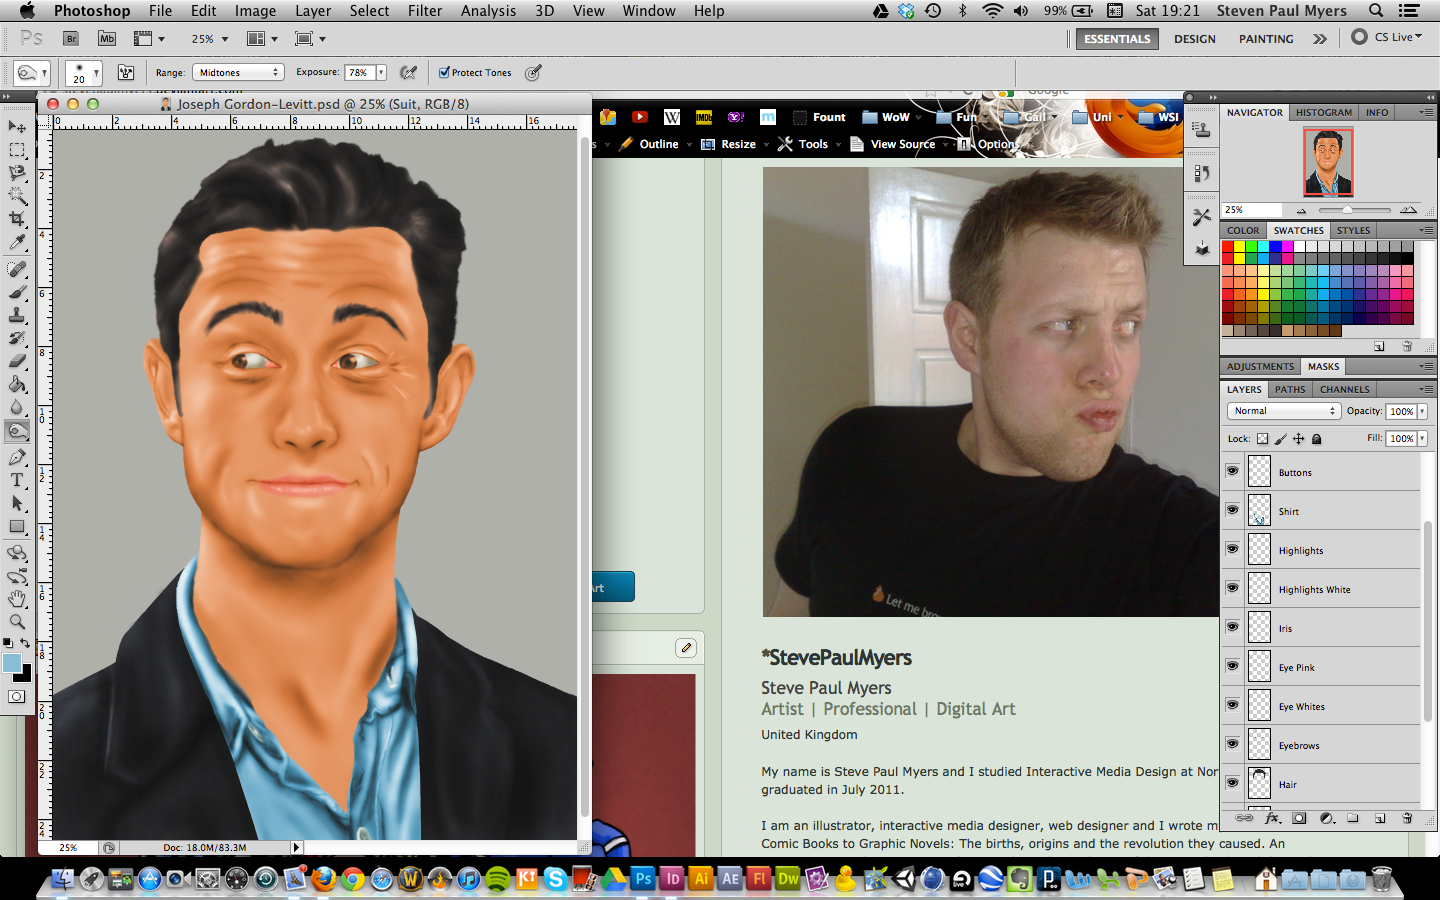1440x900 pixels.
Task: Click the layer effects fx icon
Action: click(1272, 818)
